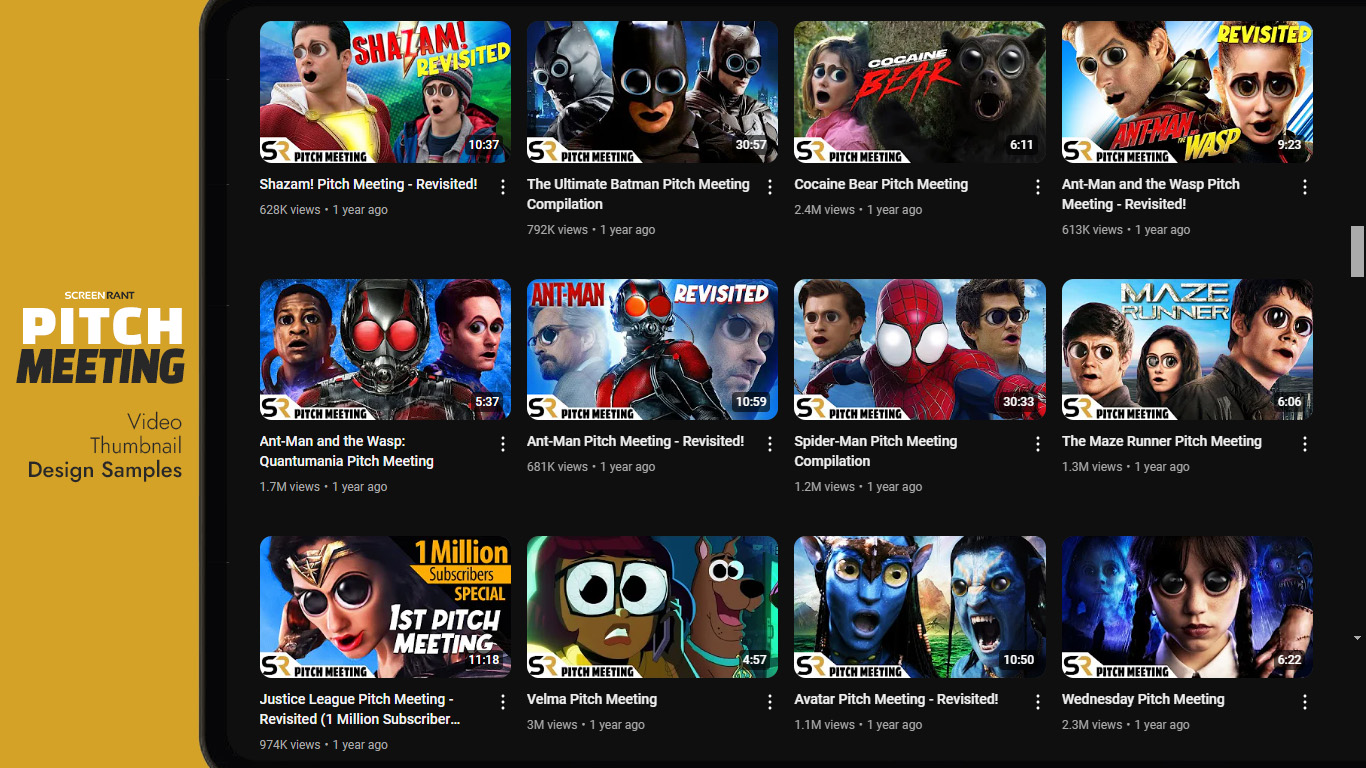Screen dimensions: 1366x768
Task: Play the Avatar Revisited thumbnail
Action: [920, 607]
